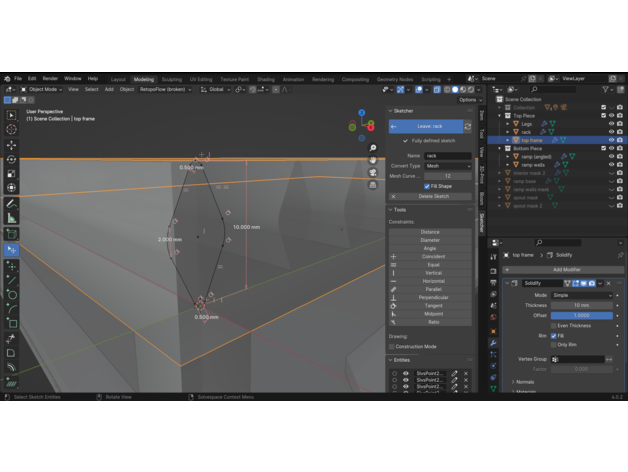
Task: Select the Rotate tool in left toolbar
Action: (x=11, y=159)
